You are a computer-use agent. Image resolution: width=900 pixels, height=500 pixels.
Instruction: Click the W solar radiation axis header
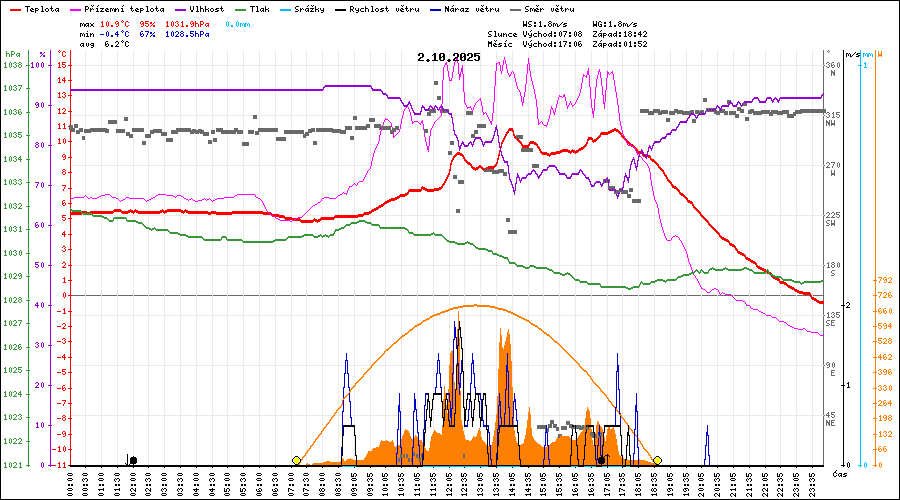pos(878,54)
